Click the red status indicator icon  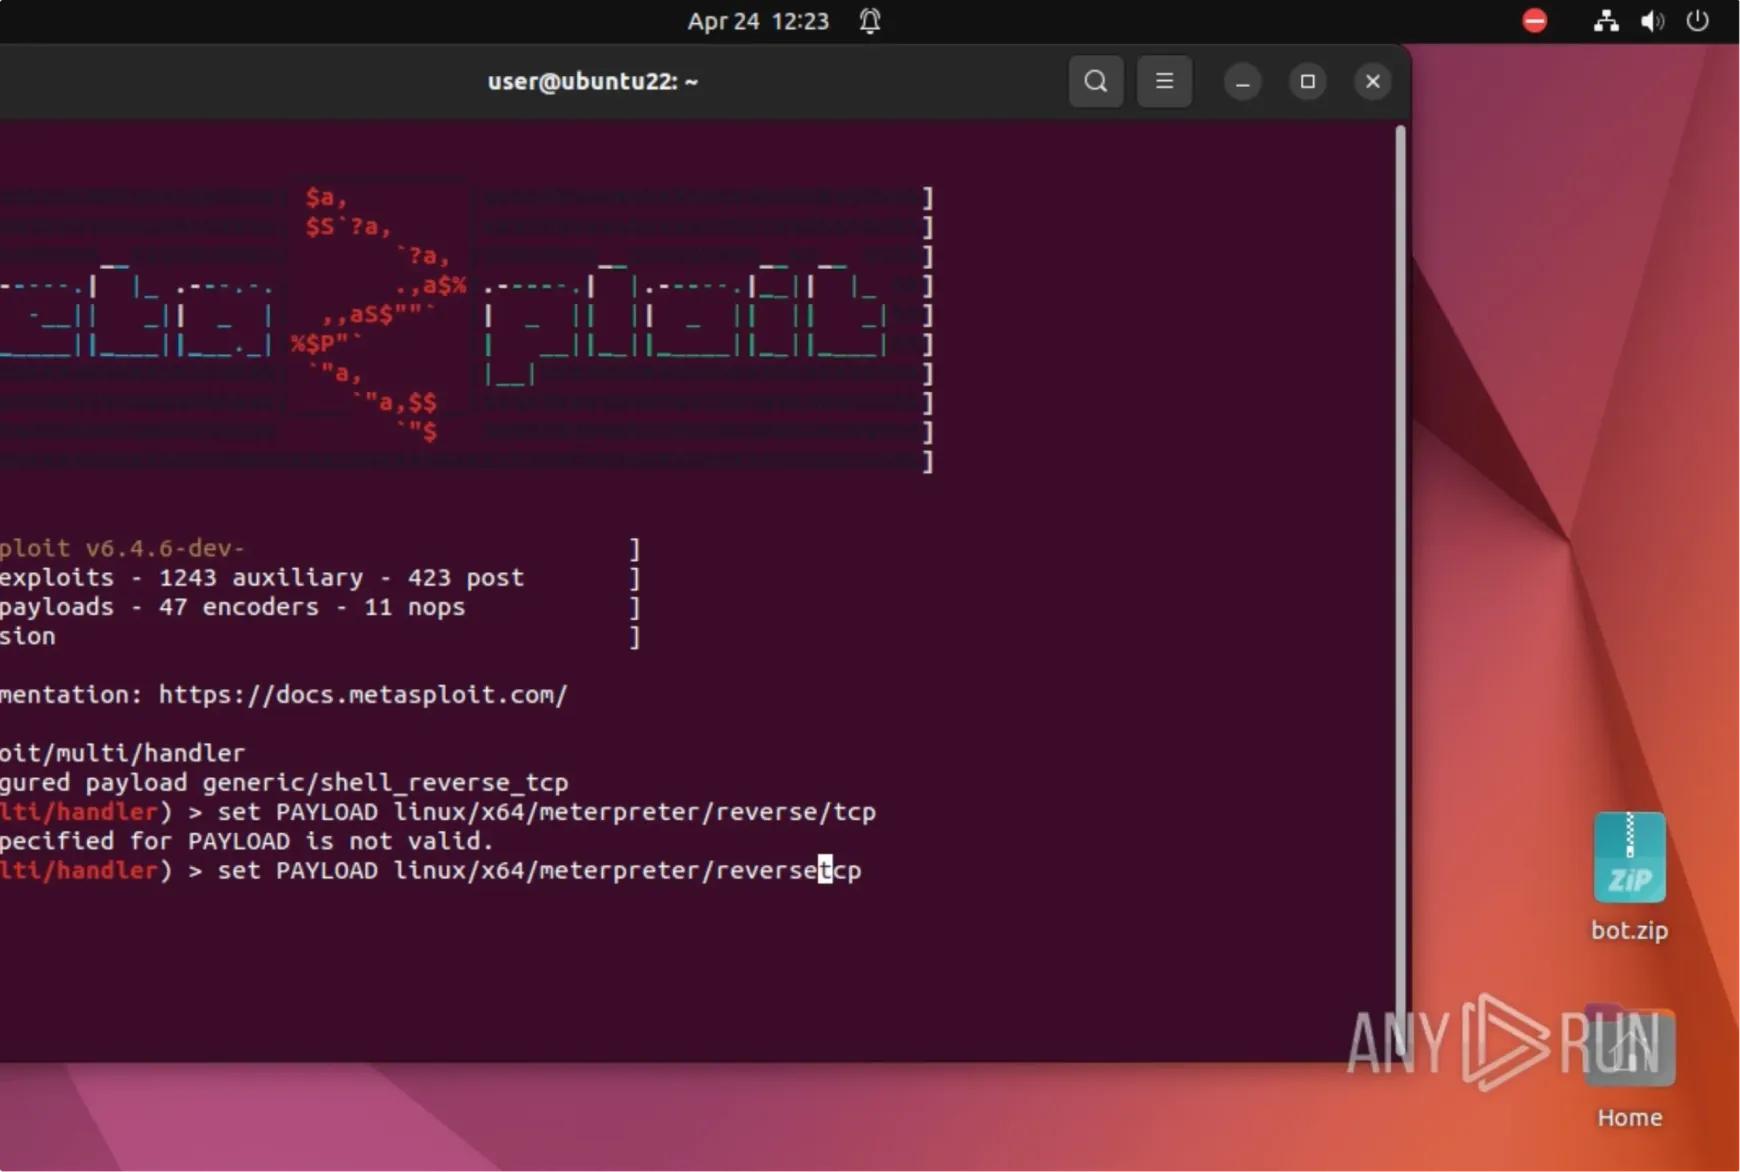click(1534, 21)
